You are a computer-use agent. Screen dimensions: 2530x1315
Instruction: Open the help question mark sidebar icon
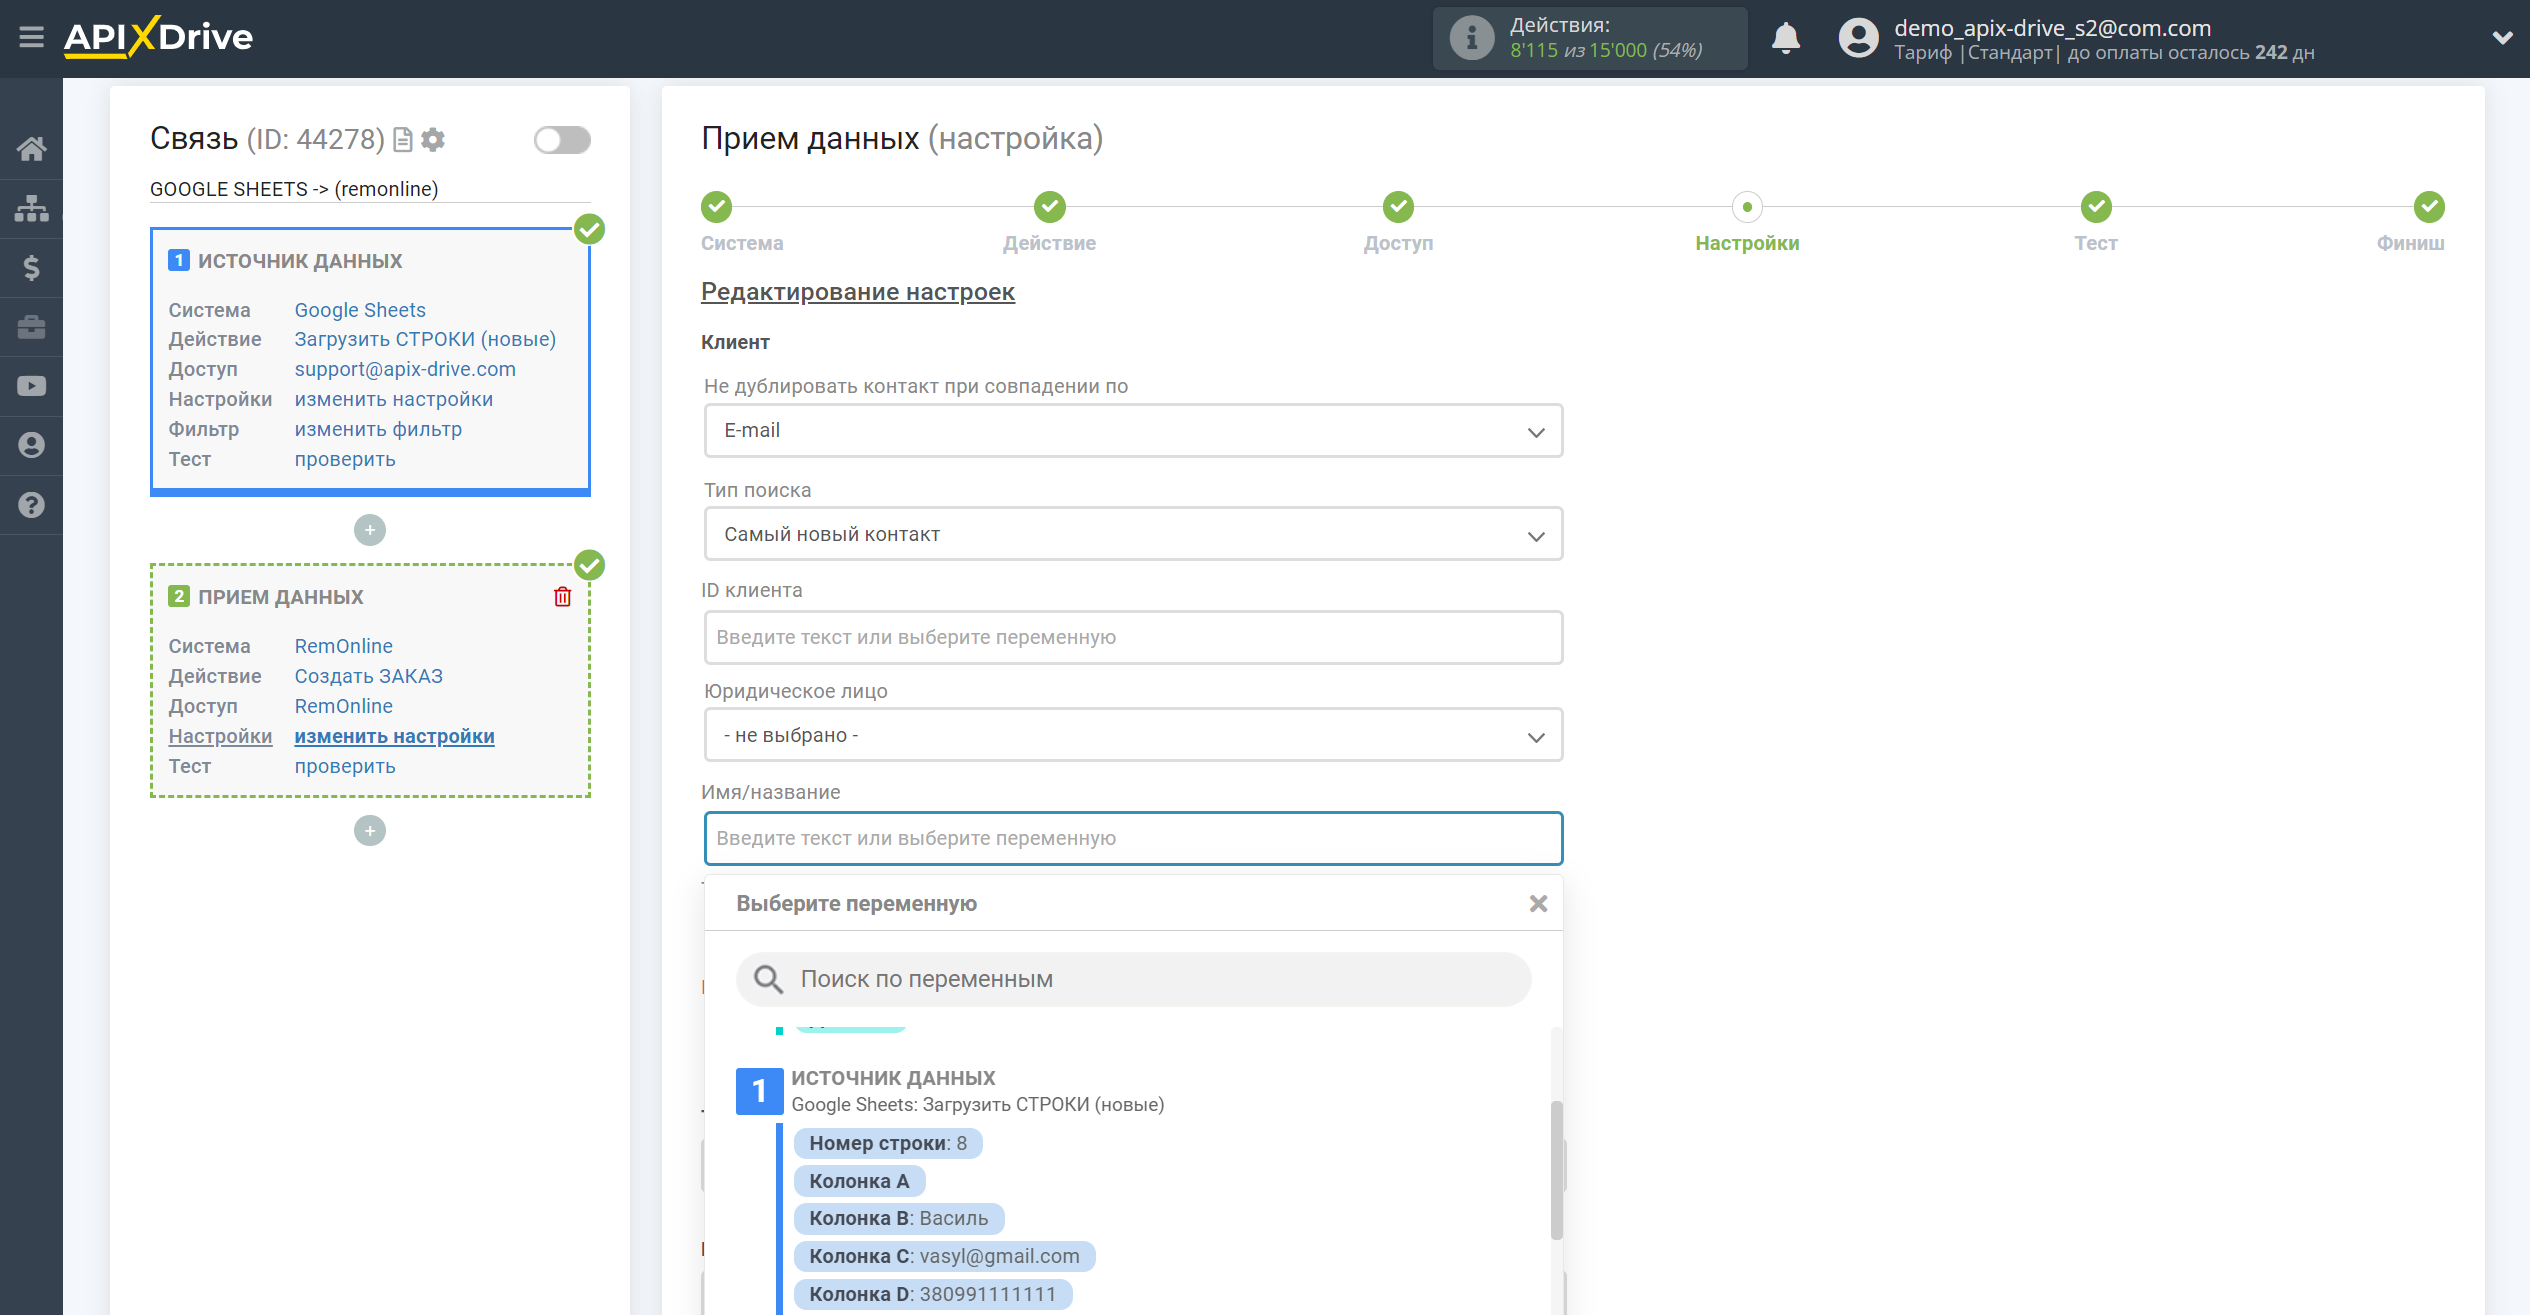pyautogui.click(x=31, y=505)
